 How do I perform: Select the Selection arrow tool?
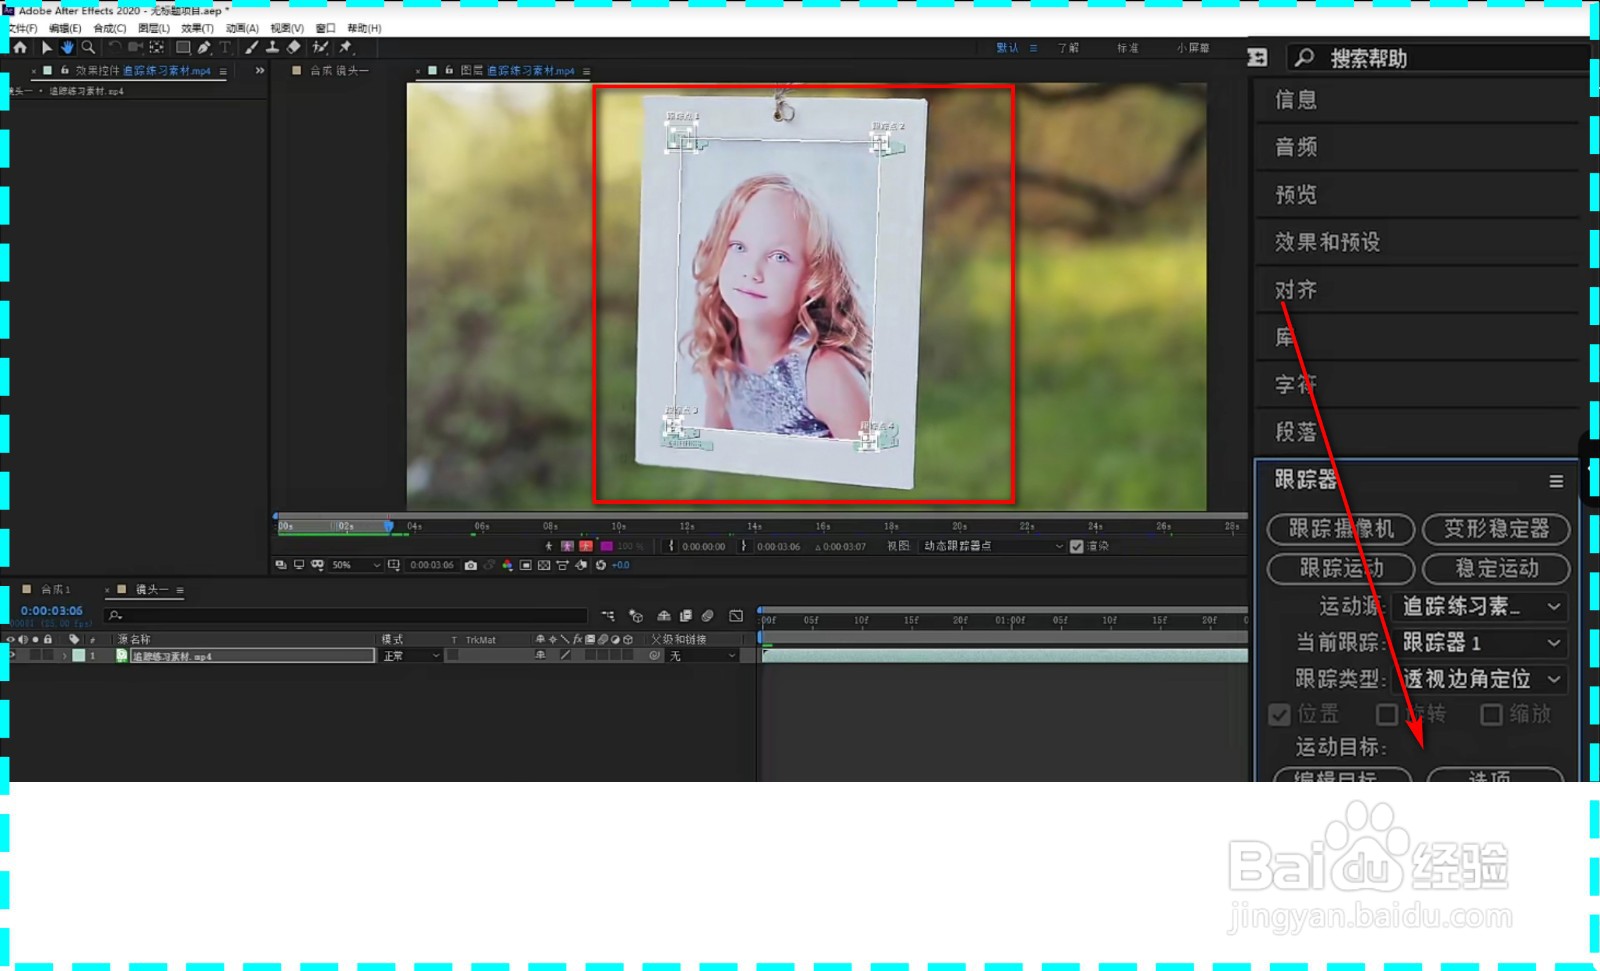point(46,47)
